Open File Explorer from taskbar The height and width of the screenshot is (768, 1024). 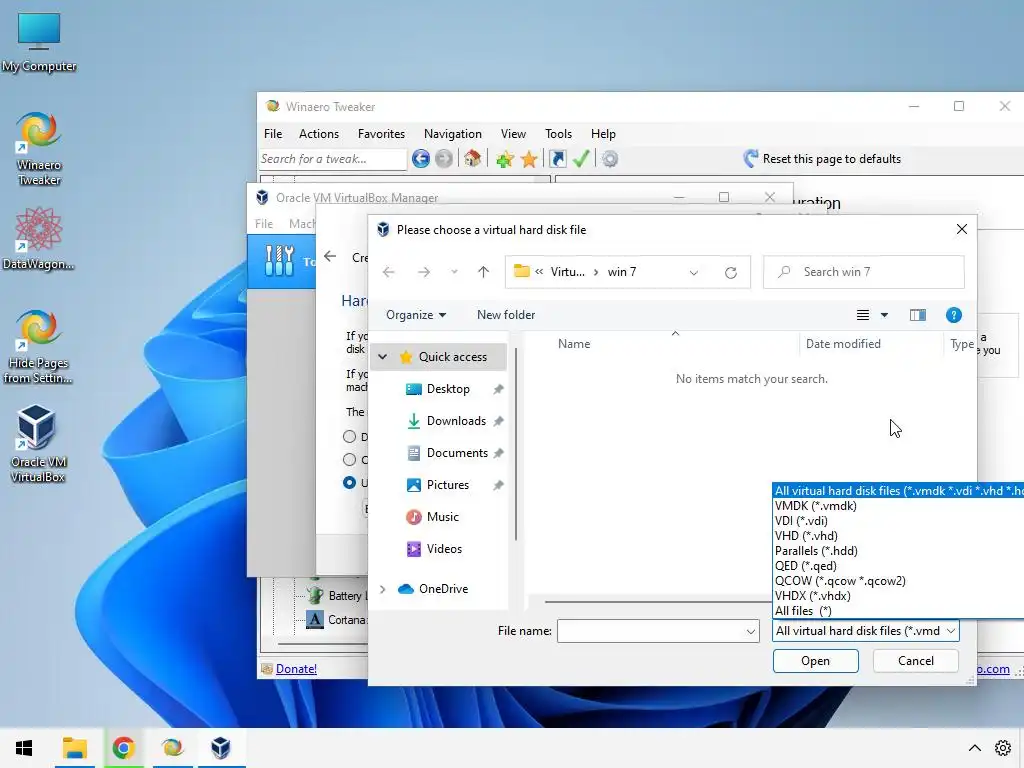(74, 748)
